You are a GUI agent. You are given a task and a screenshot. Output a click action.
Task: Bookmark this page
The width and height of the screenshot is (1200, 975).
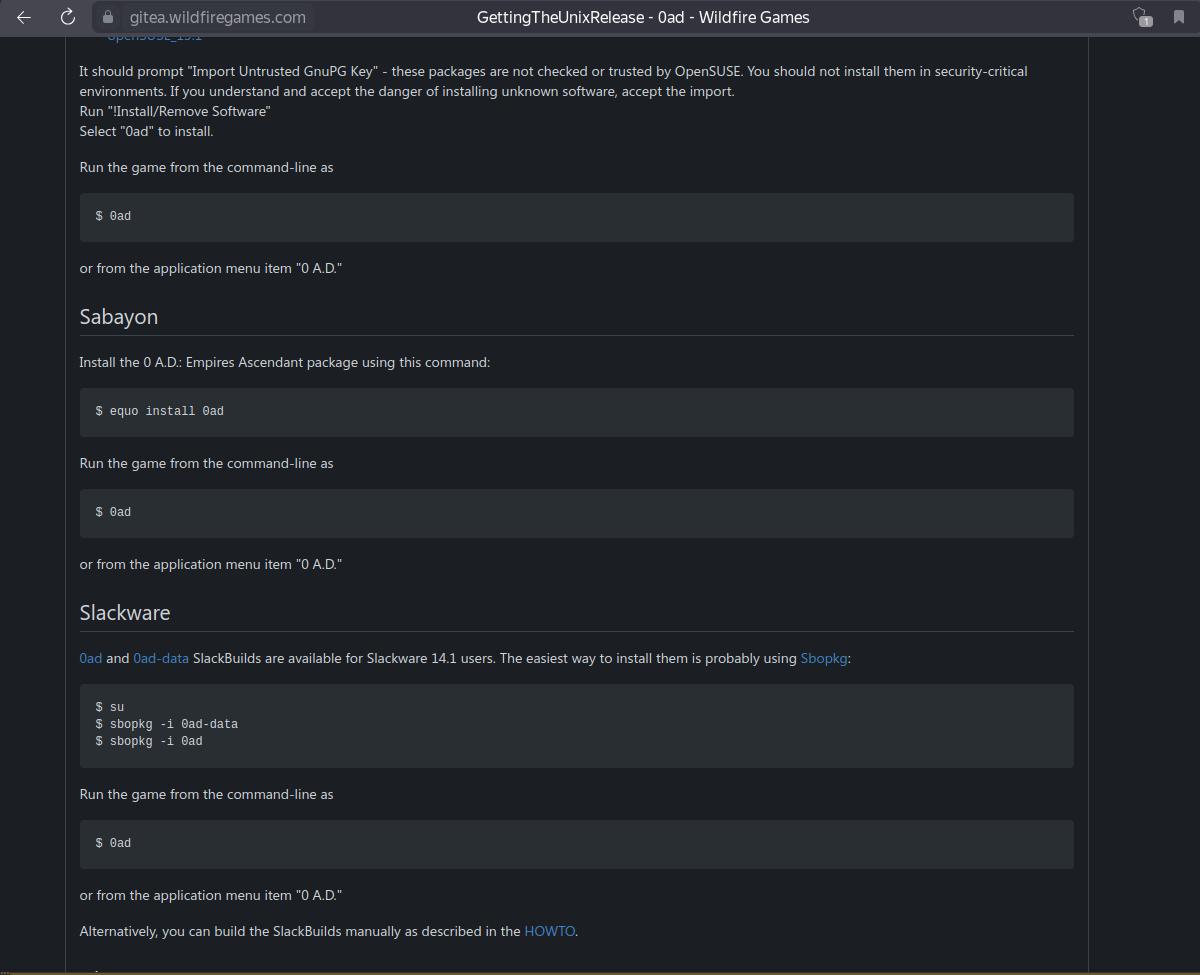pos(1178,17)
